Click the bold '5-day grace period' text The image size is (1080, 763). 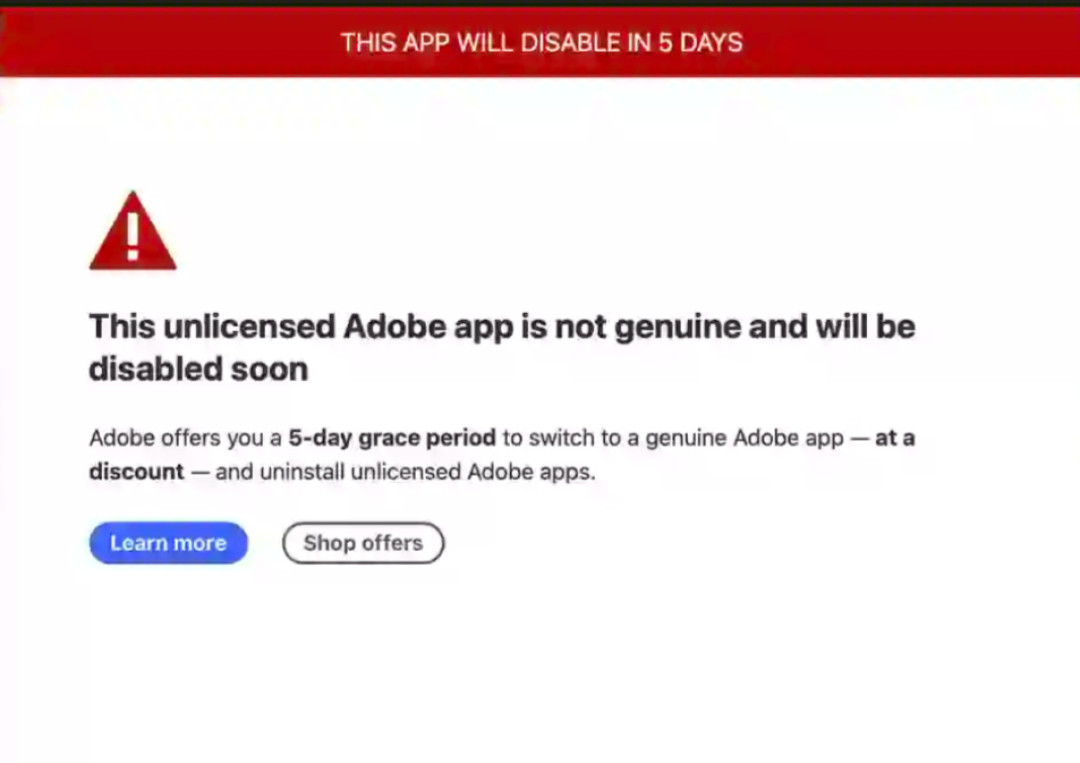(x=392, y=438)
